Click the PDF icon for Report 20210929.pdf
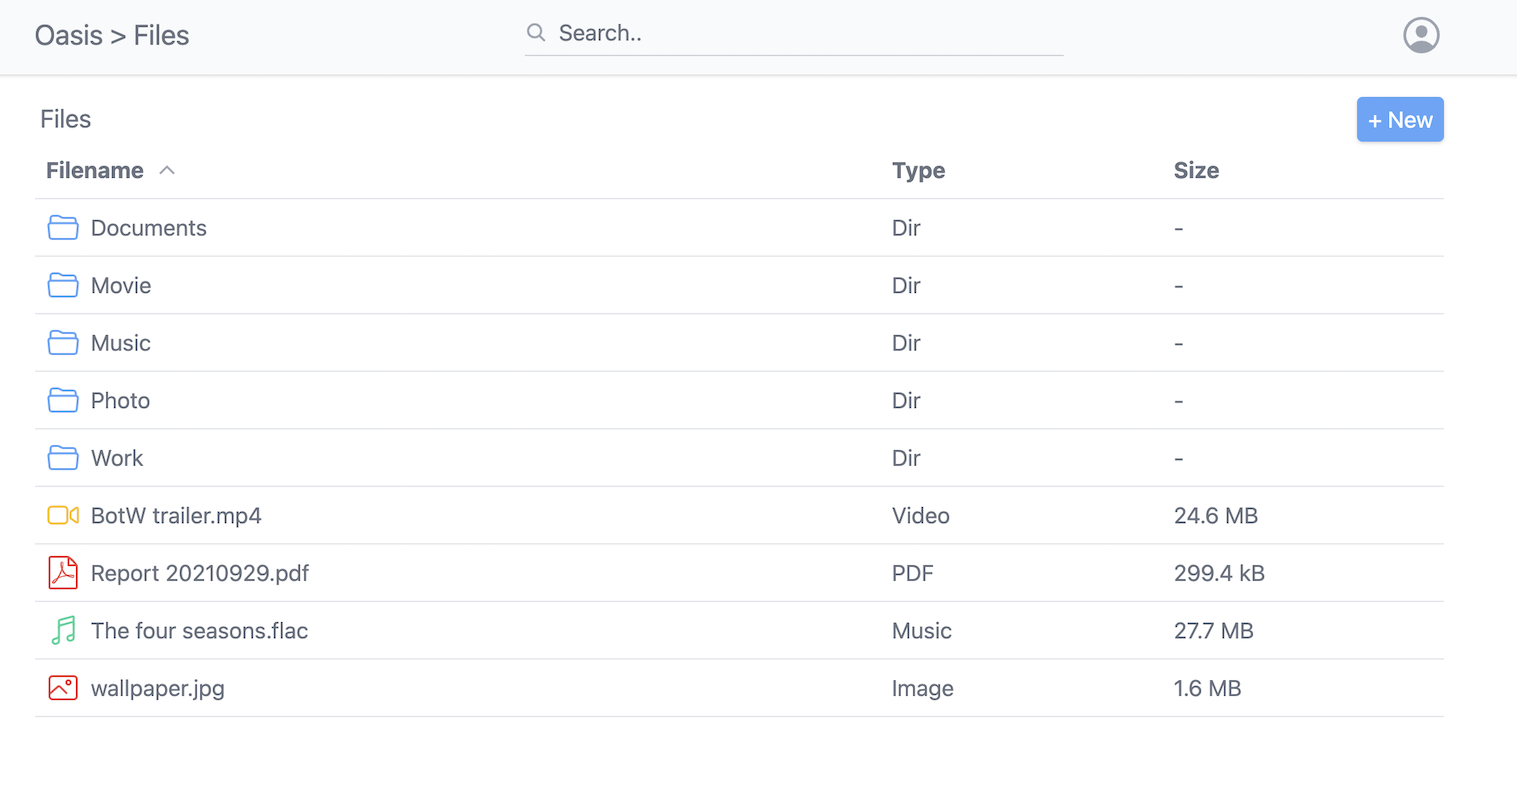 pos(62,573)
